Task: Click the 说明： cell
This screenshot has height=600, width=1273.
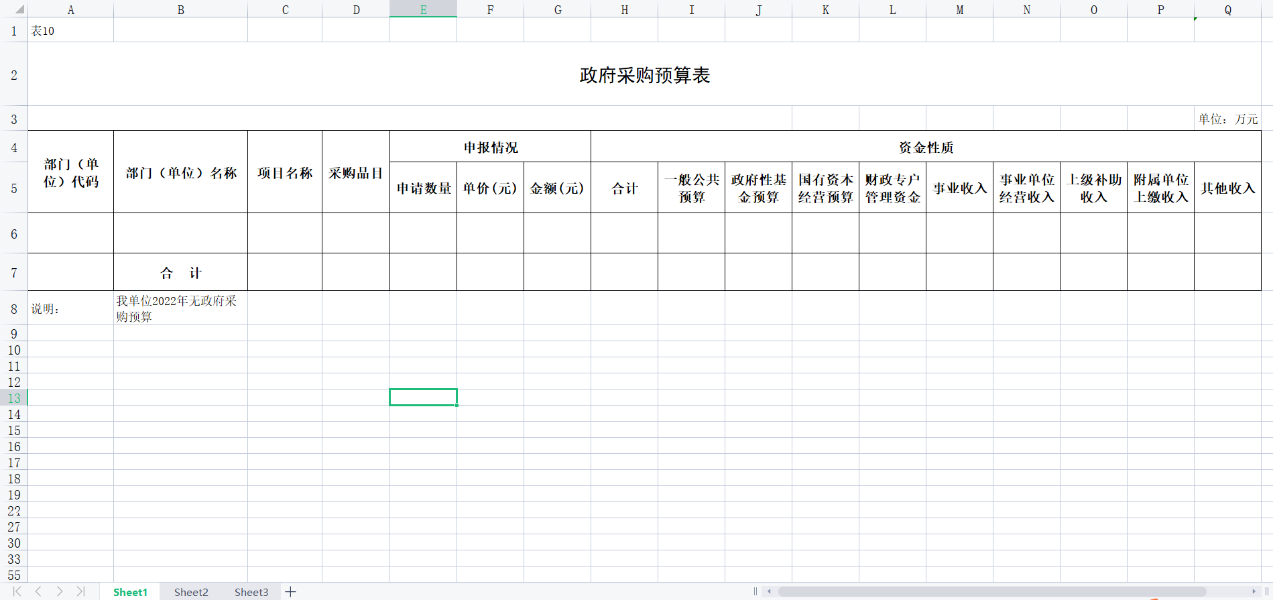Action: click(70, 309)
